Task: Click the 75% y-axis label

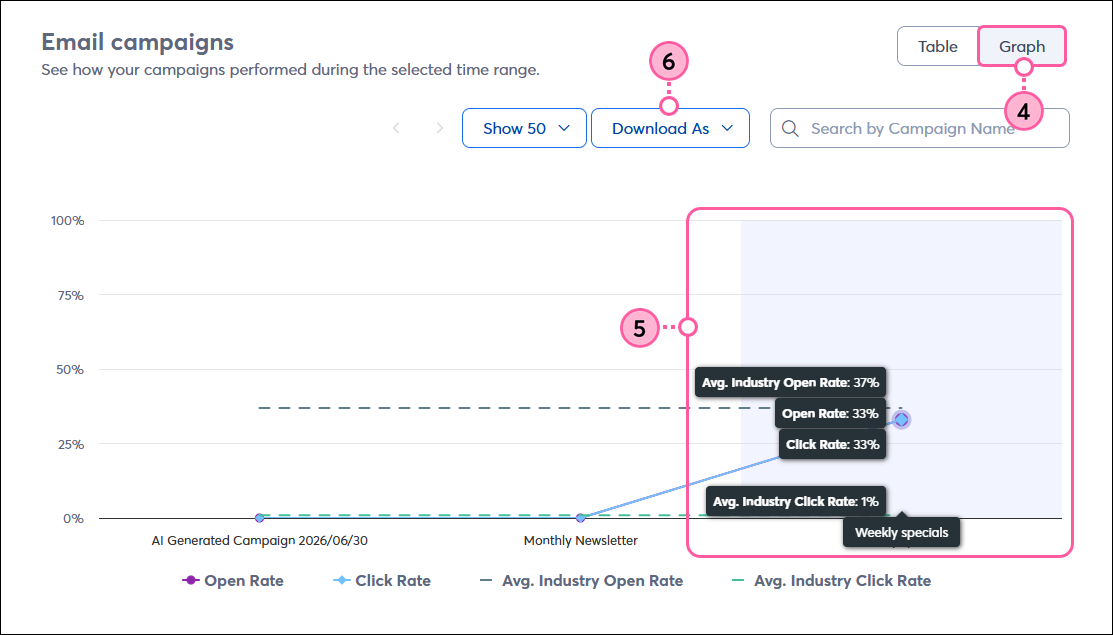Action: click(70, 295)
